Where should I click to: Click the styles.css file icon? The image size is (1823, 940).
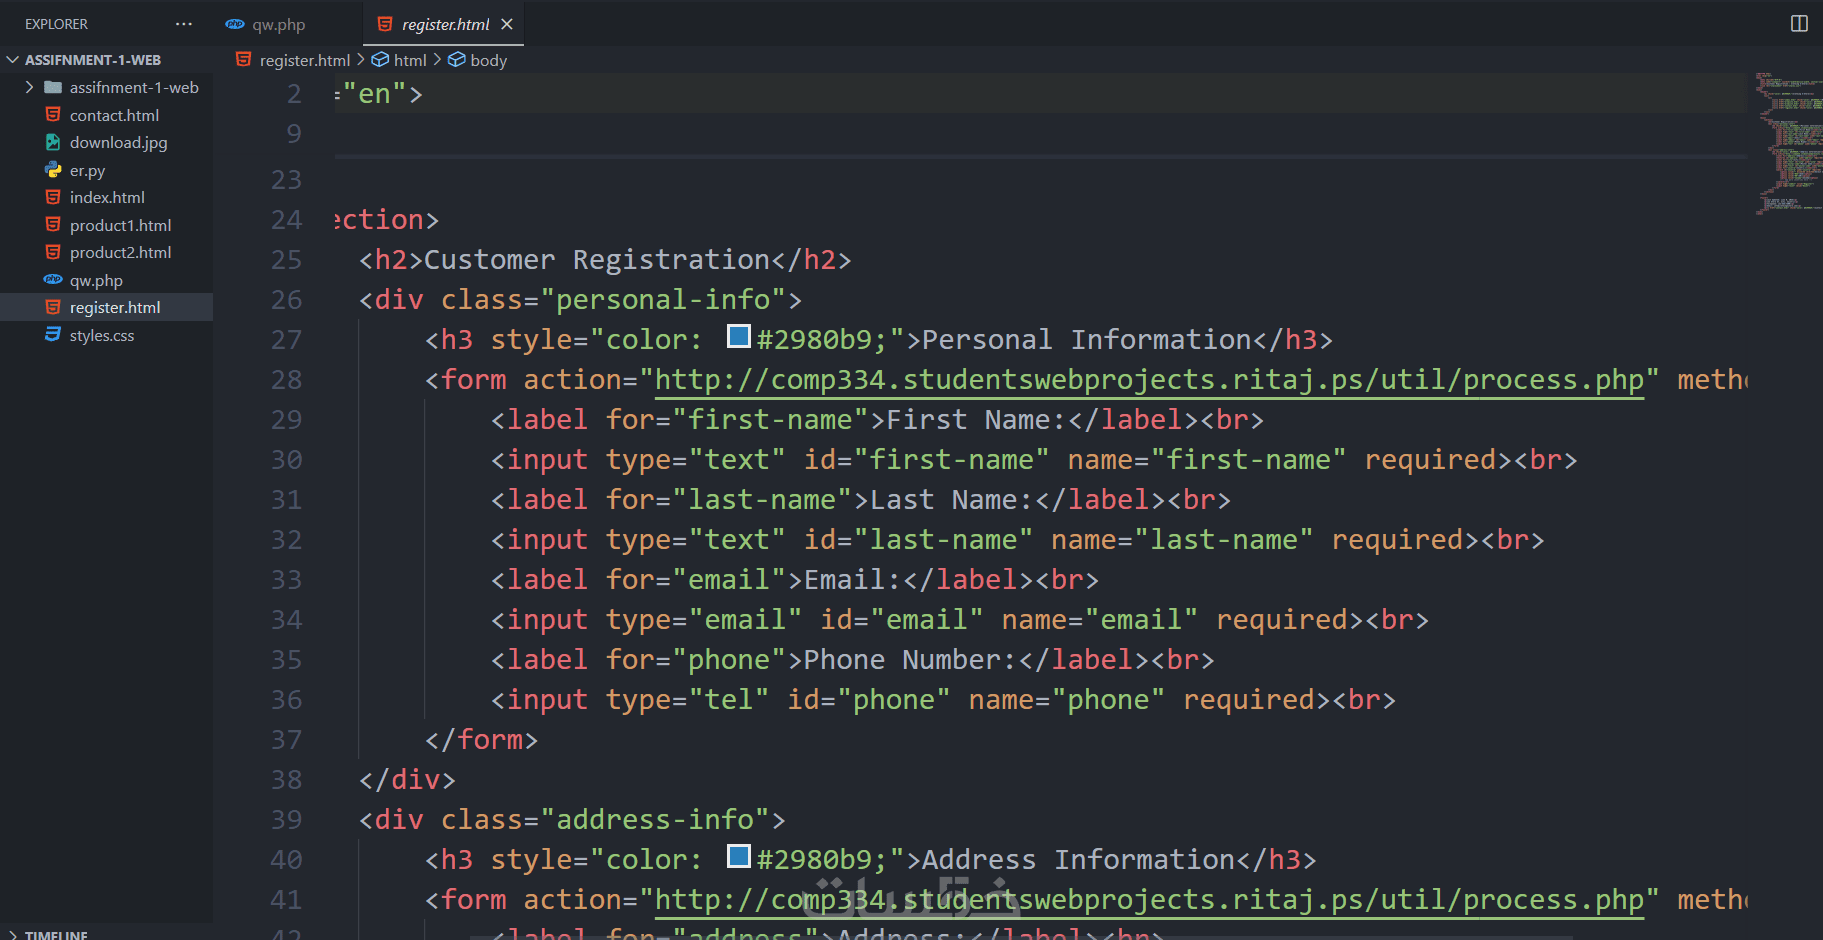click(53, 335)
